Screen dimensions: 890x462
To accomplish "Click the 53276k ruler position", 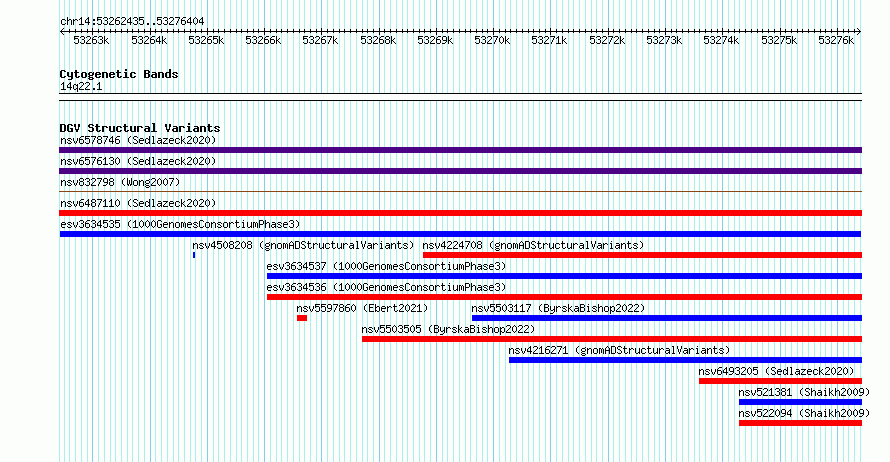I will coord(836,40).
